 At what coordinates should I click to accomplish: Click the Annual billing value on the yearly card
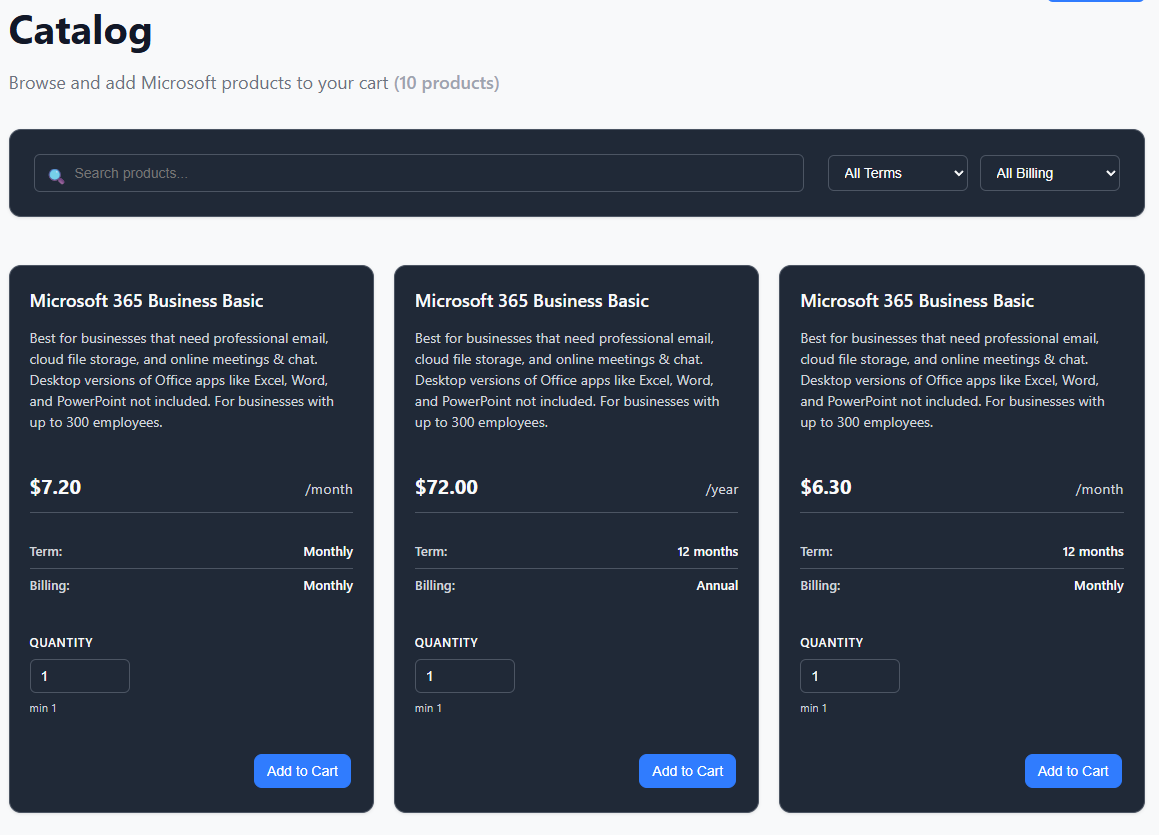pyautogui.click(x=717, y=586)
